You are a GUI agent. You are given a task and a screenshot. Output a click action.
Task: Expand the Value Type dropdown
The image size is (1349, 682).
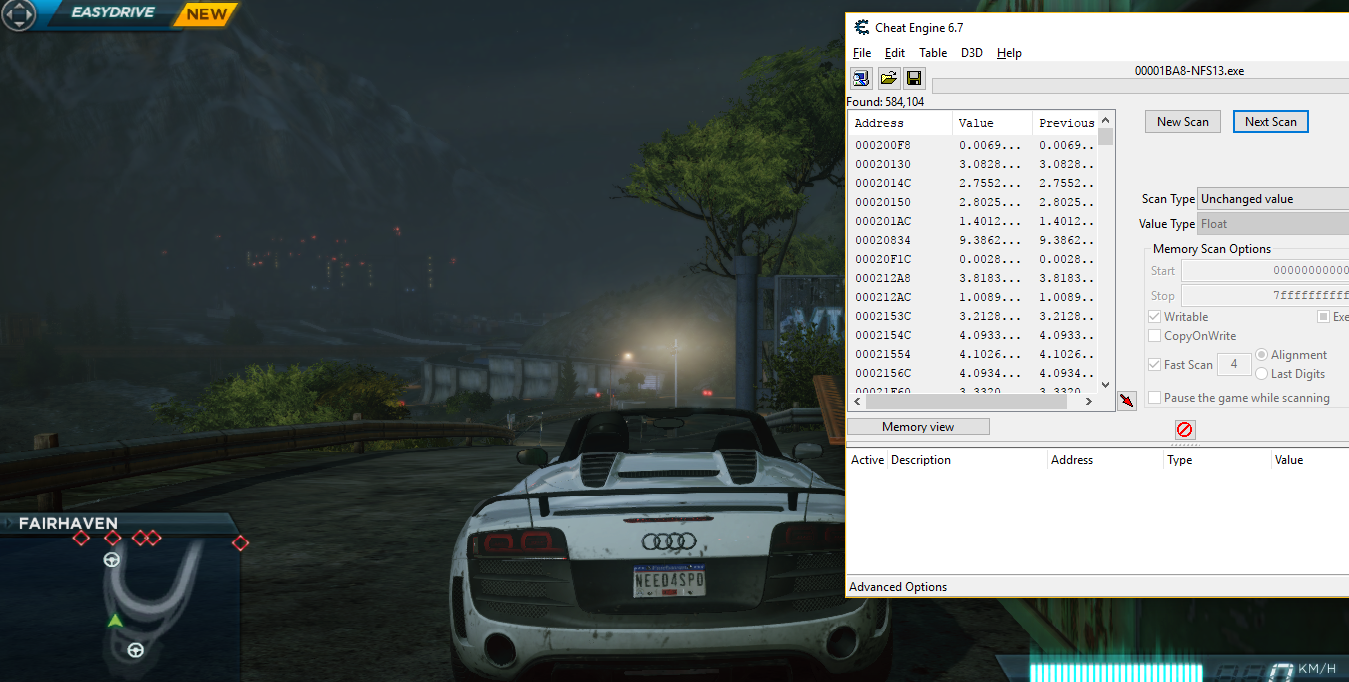(1273, 224)
